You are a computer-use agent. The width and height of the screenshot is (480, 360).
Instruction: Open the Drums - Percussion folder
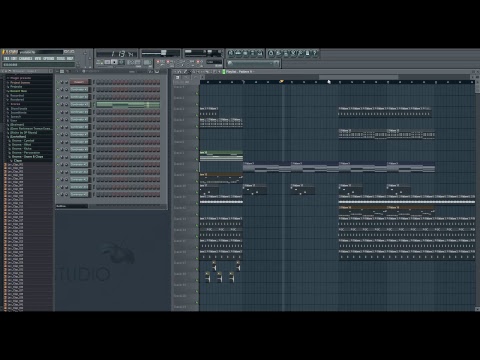tap(26, 153)
